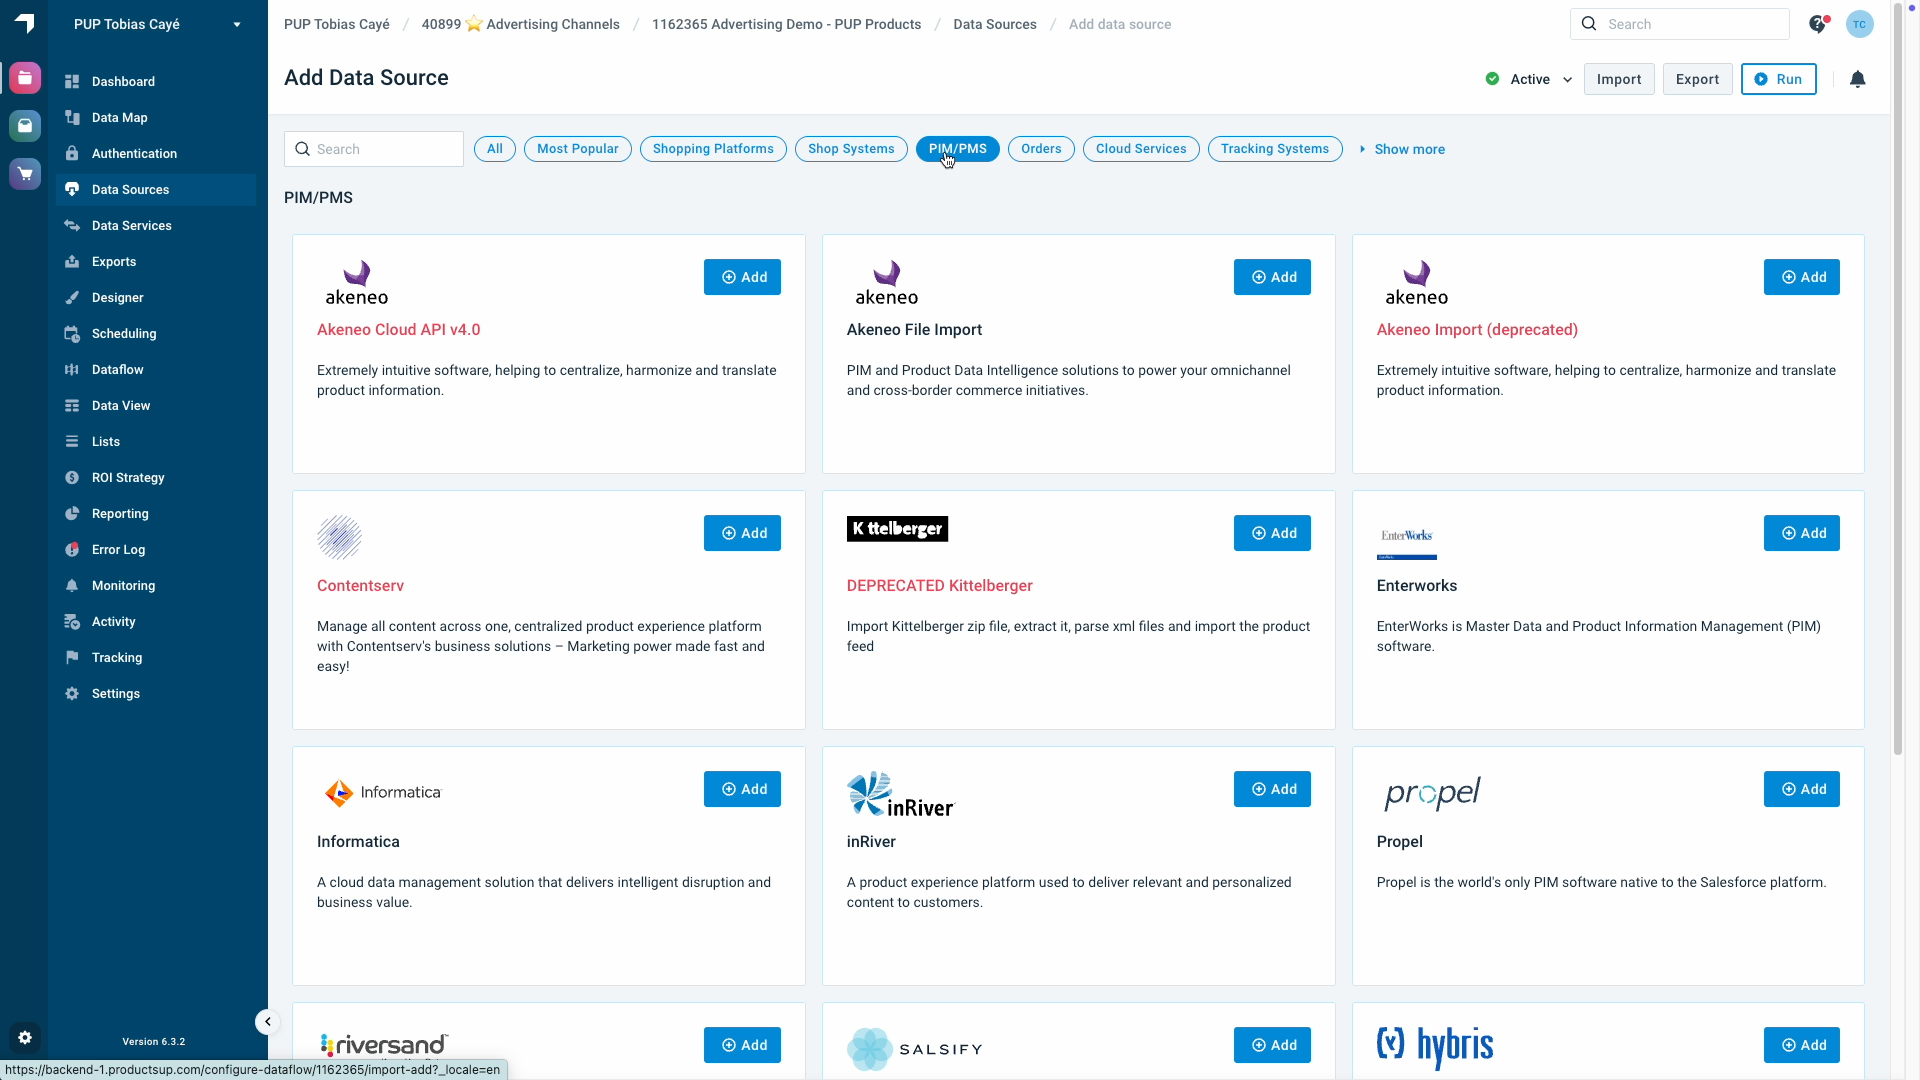Open 1162365 Advertising Demo breadcrumb
Screen dimensions: 1920x1080
(x=786, y=24)
